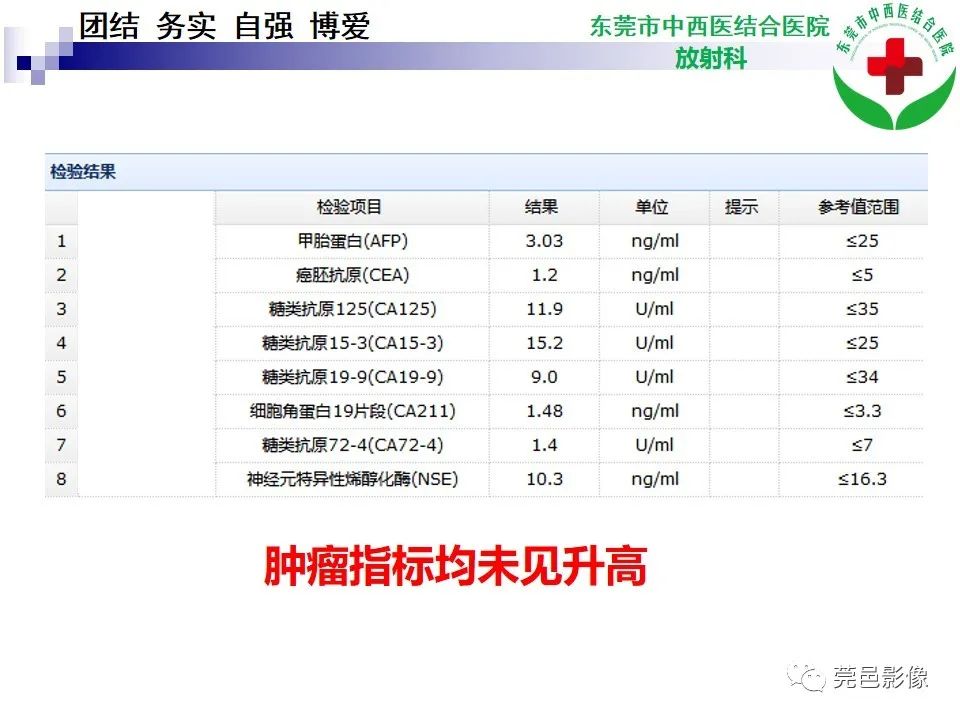The width and height of the screenshot is (960, 720).
Task: Click the reference range ≤35
Action: coord(862,309)
